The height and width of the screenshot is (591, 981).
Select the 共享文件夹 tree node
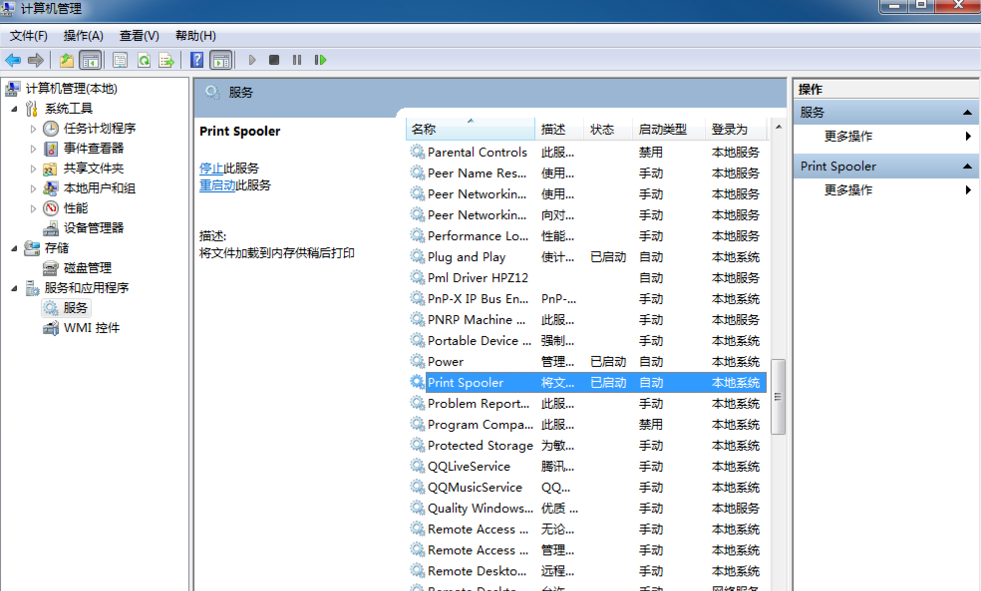[x=93, y=168]
